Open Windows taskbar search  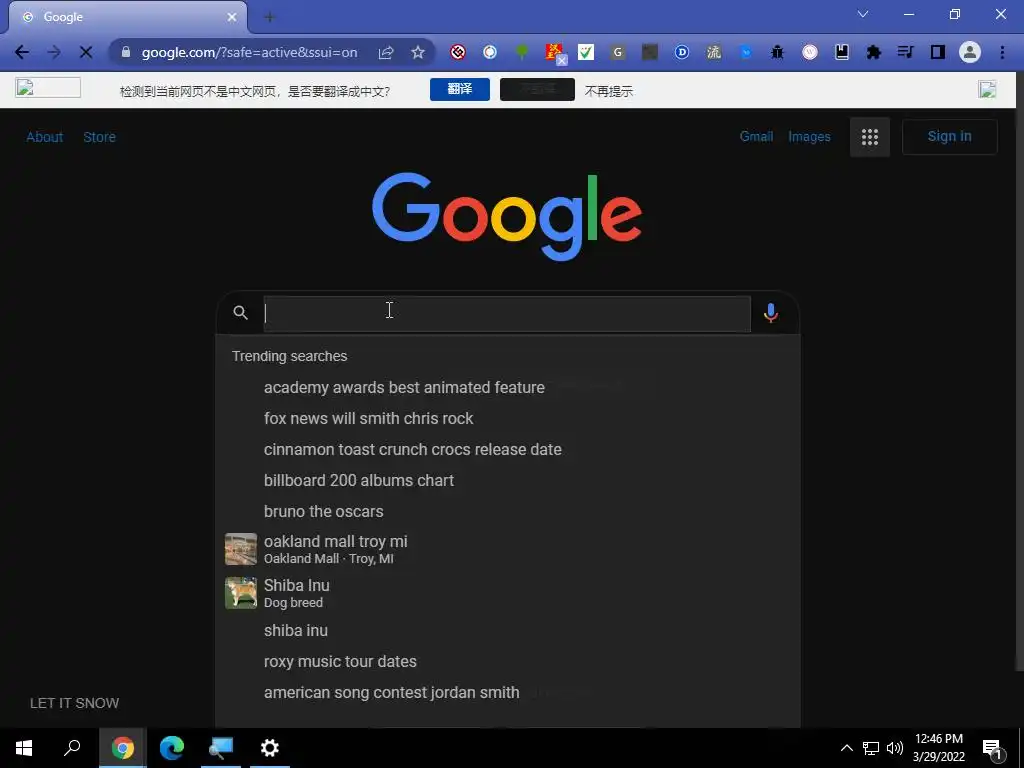[x=72, y=748]
